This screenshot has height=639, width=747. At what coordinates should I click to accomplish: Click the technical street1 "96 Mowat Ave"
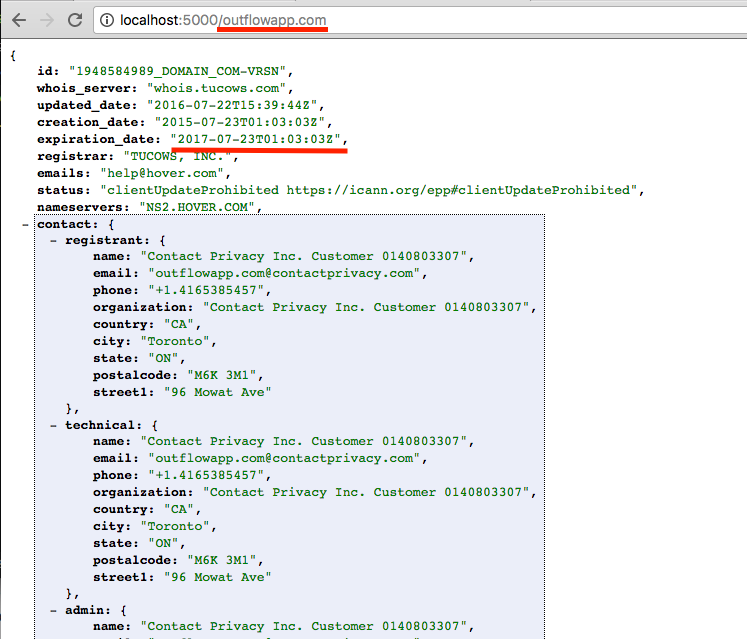pos(218,578)
